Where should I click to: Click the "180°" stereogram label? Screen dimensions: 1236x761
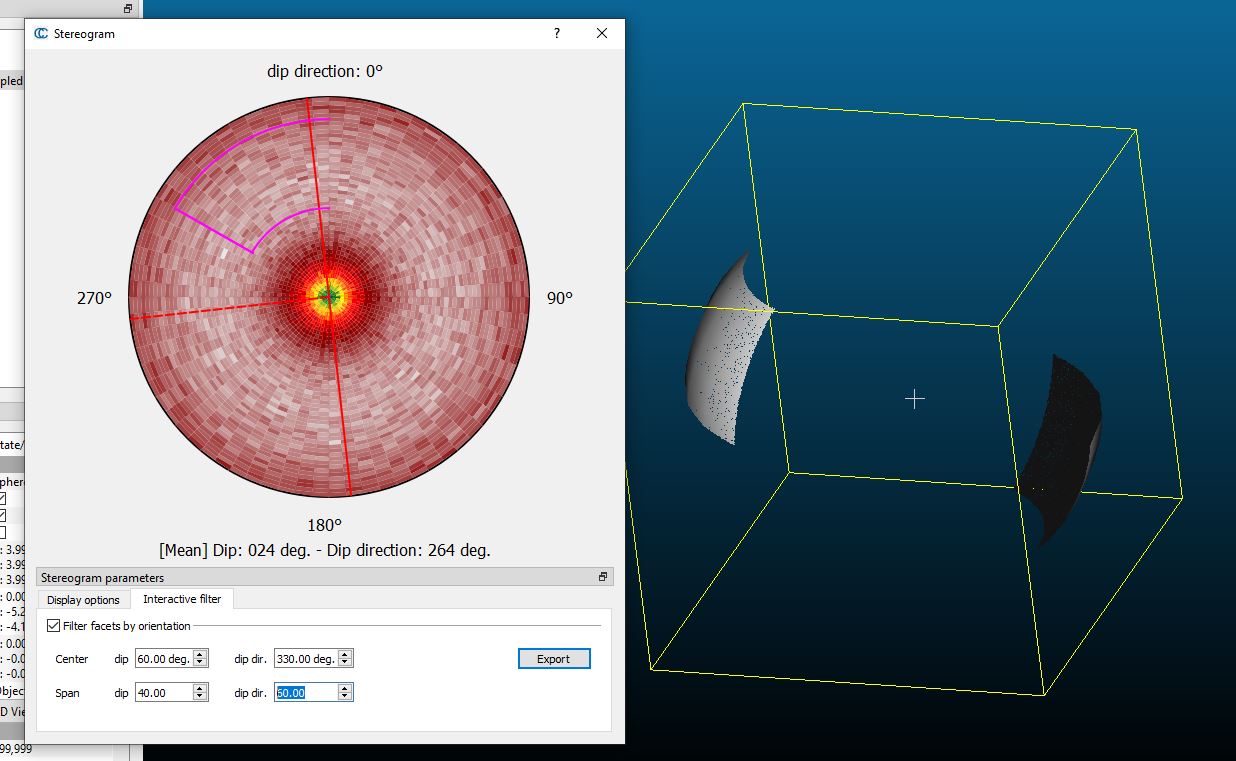[324, 525]
